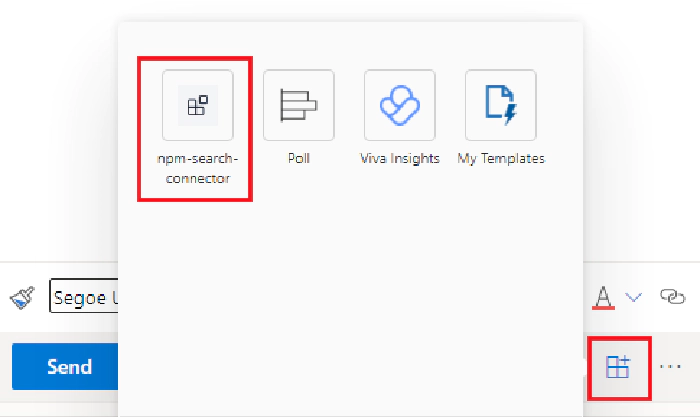
Task: Open the Viva Insights add-in icon
Action: [400, 105]
